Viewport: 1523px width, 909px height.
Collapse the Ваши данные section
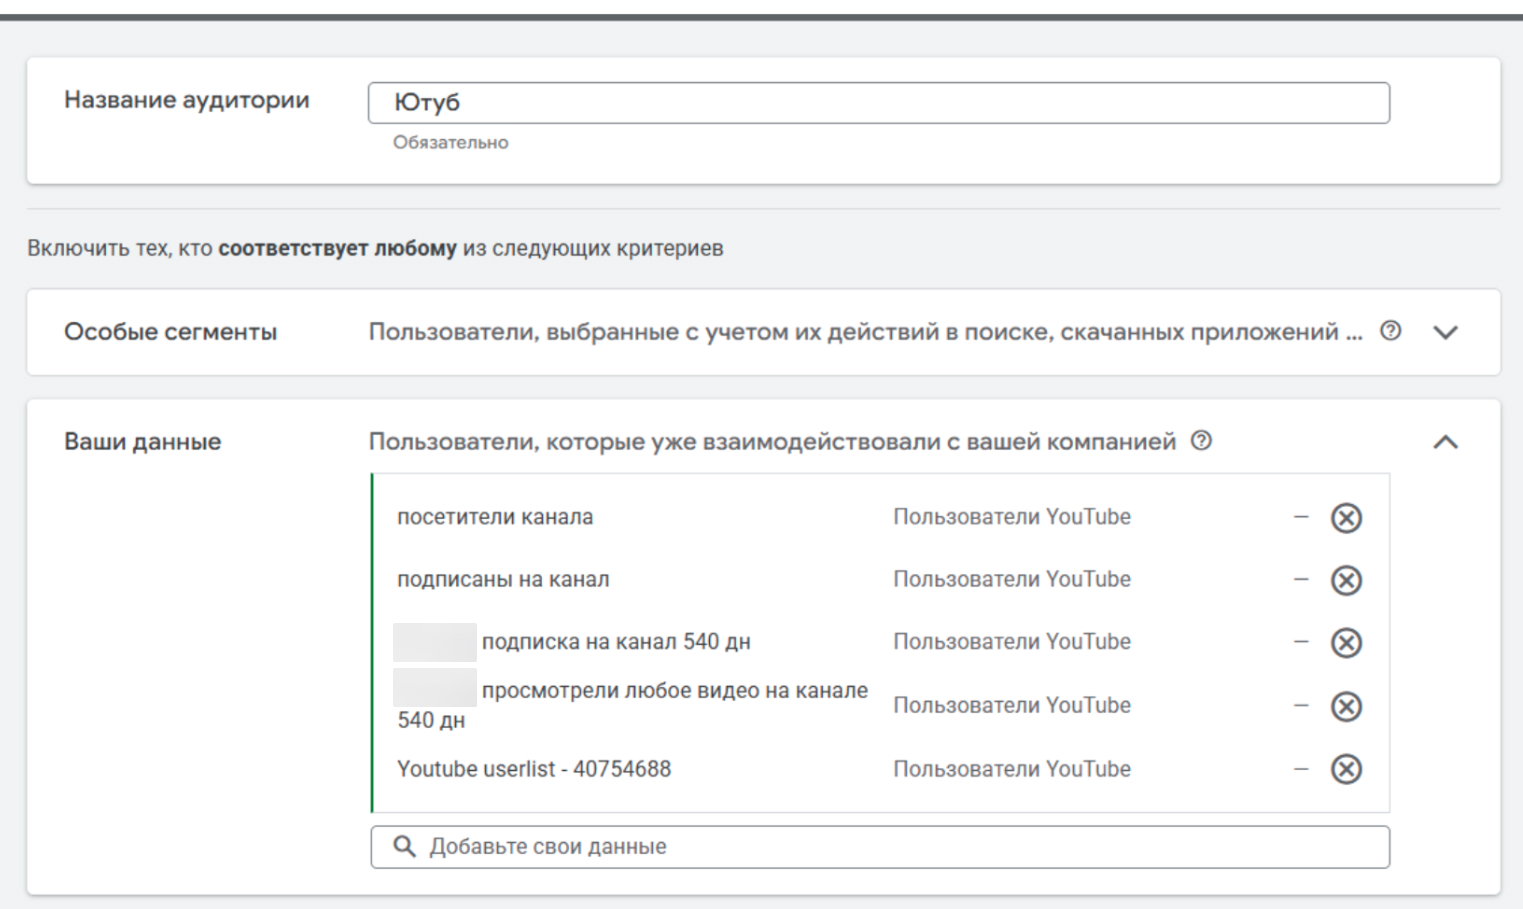coord(1445,442)
